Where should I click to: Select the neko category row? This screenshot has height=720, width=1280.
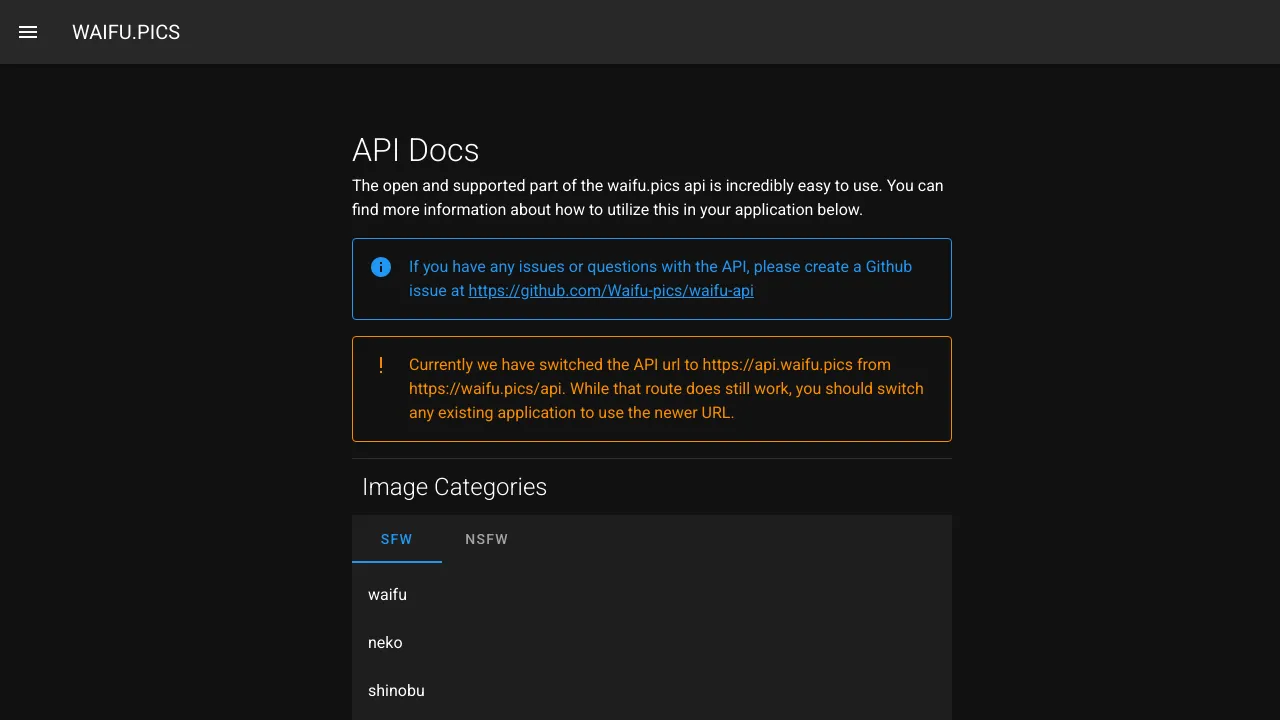pyautogui.click(x=652, y=643)
